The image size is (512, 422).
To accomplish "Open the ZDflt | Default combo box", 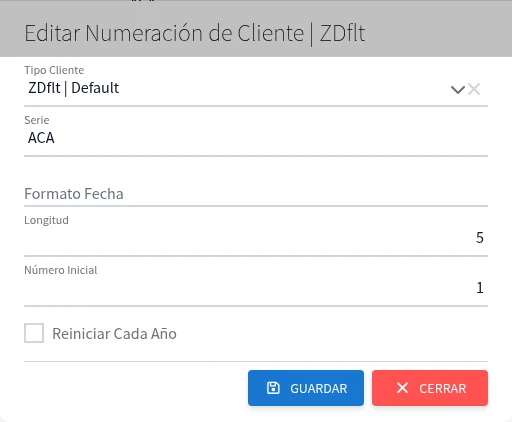I will [x=256, y=88].
